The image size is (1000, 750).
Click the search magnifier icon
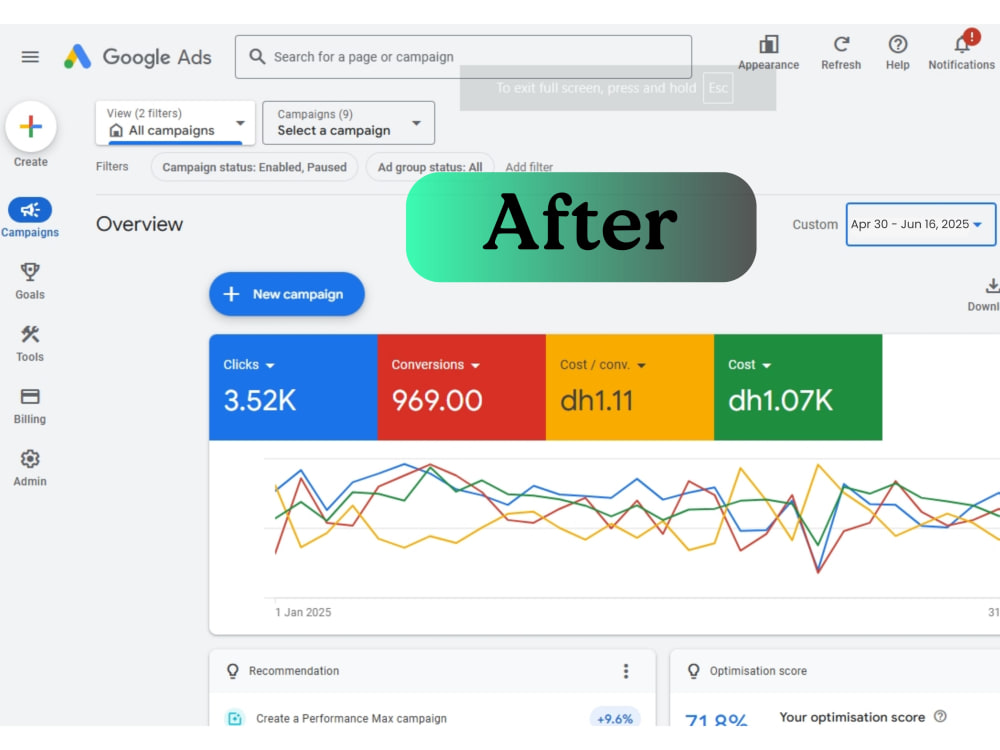(257, 57)
